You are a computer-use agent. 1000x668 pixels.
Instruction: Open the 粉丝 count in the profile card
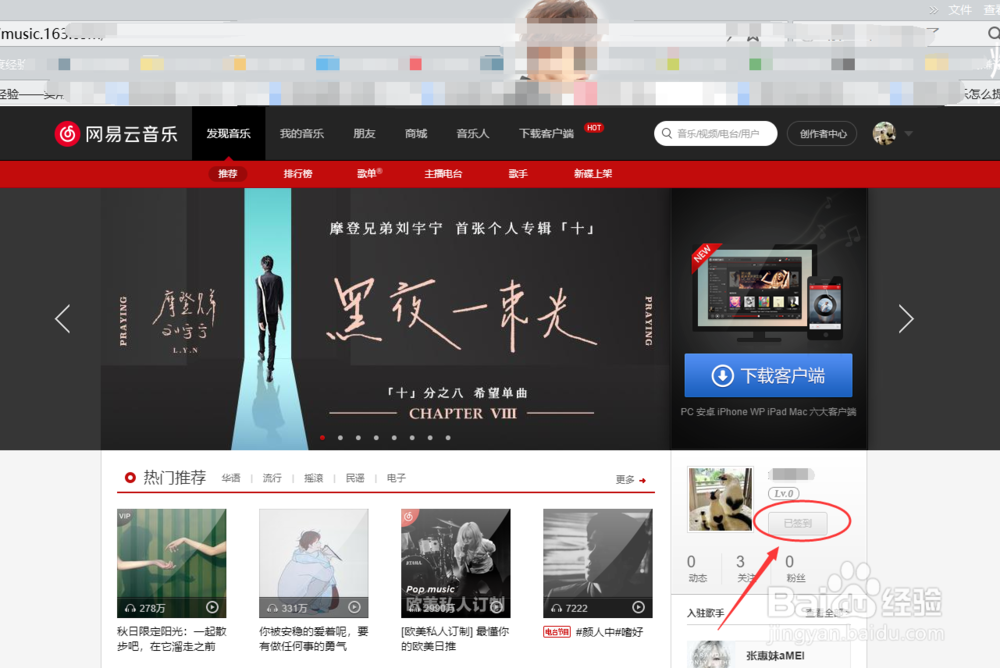795,568
